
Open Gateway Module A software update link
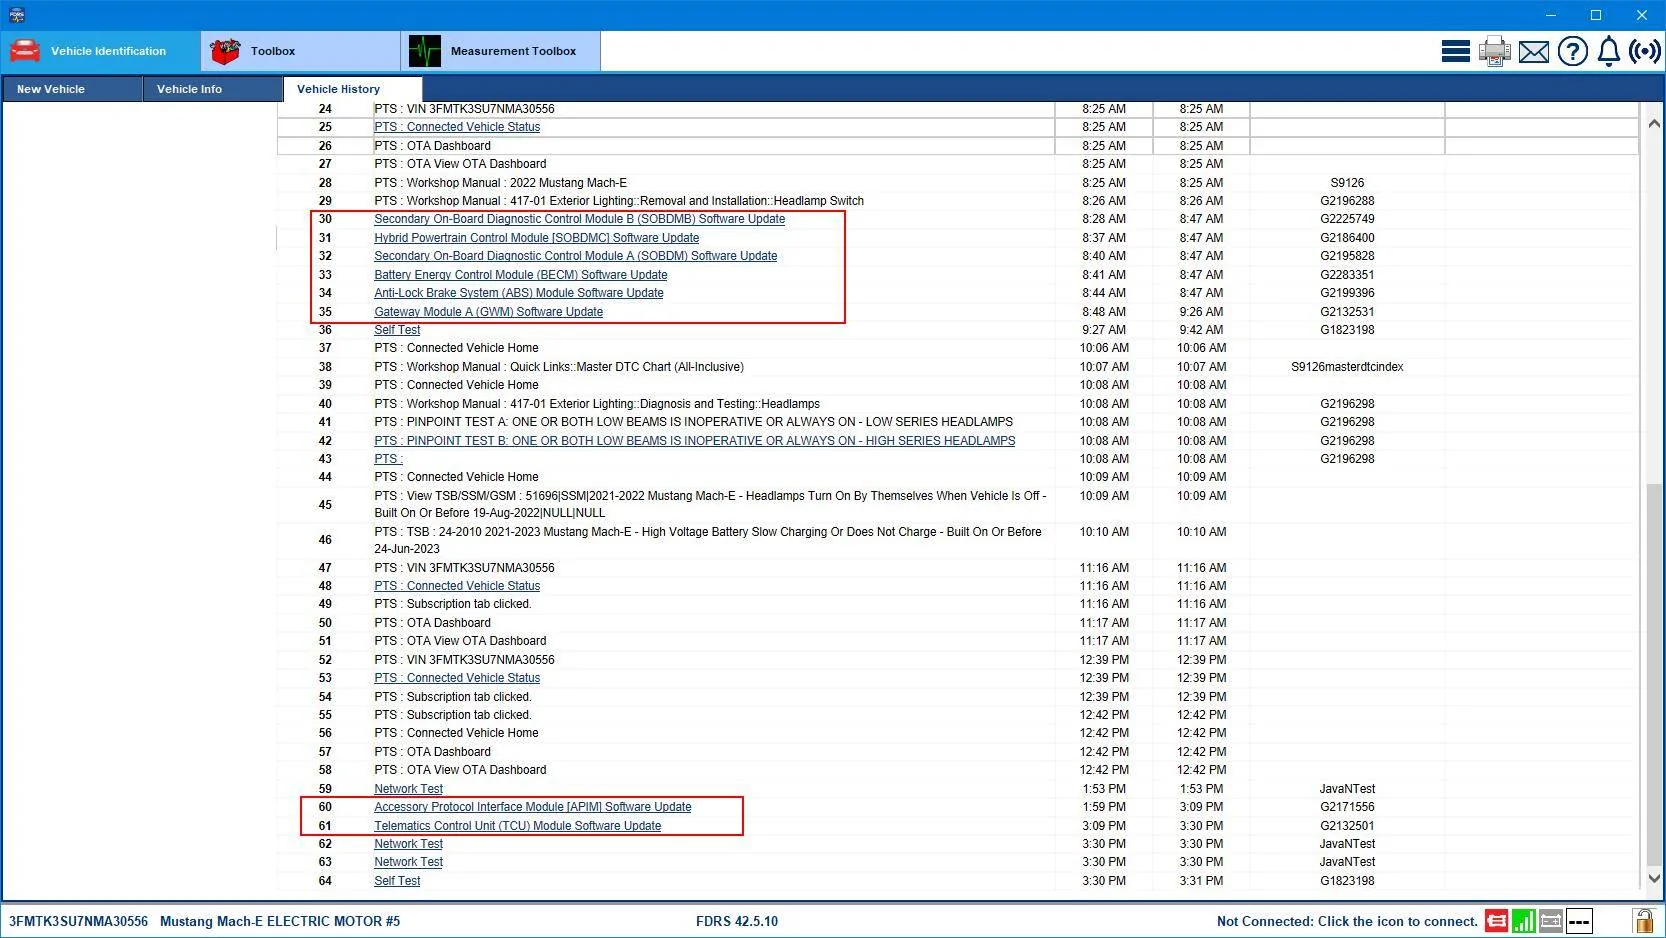tap(489, 312)
